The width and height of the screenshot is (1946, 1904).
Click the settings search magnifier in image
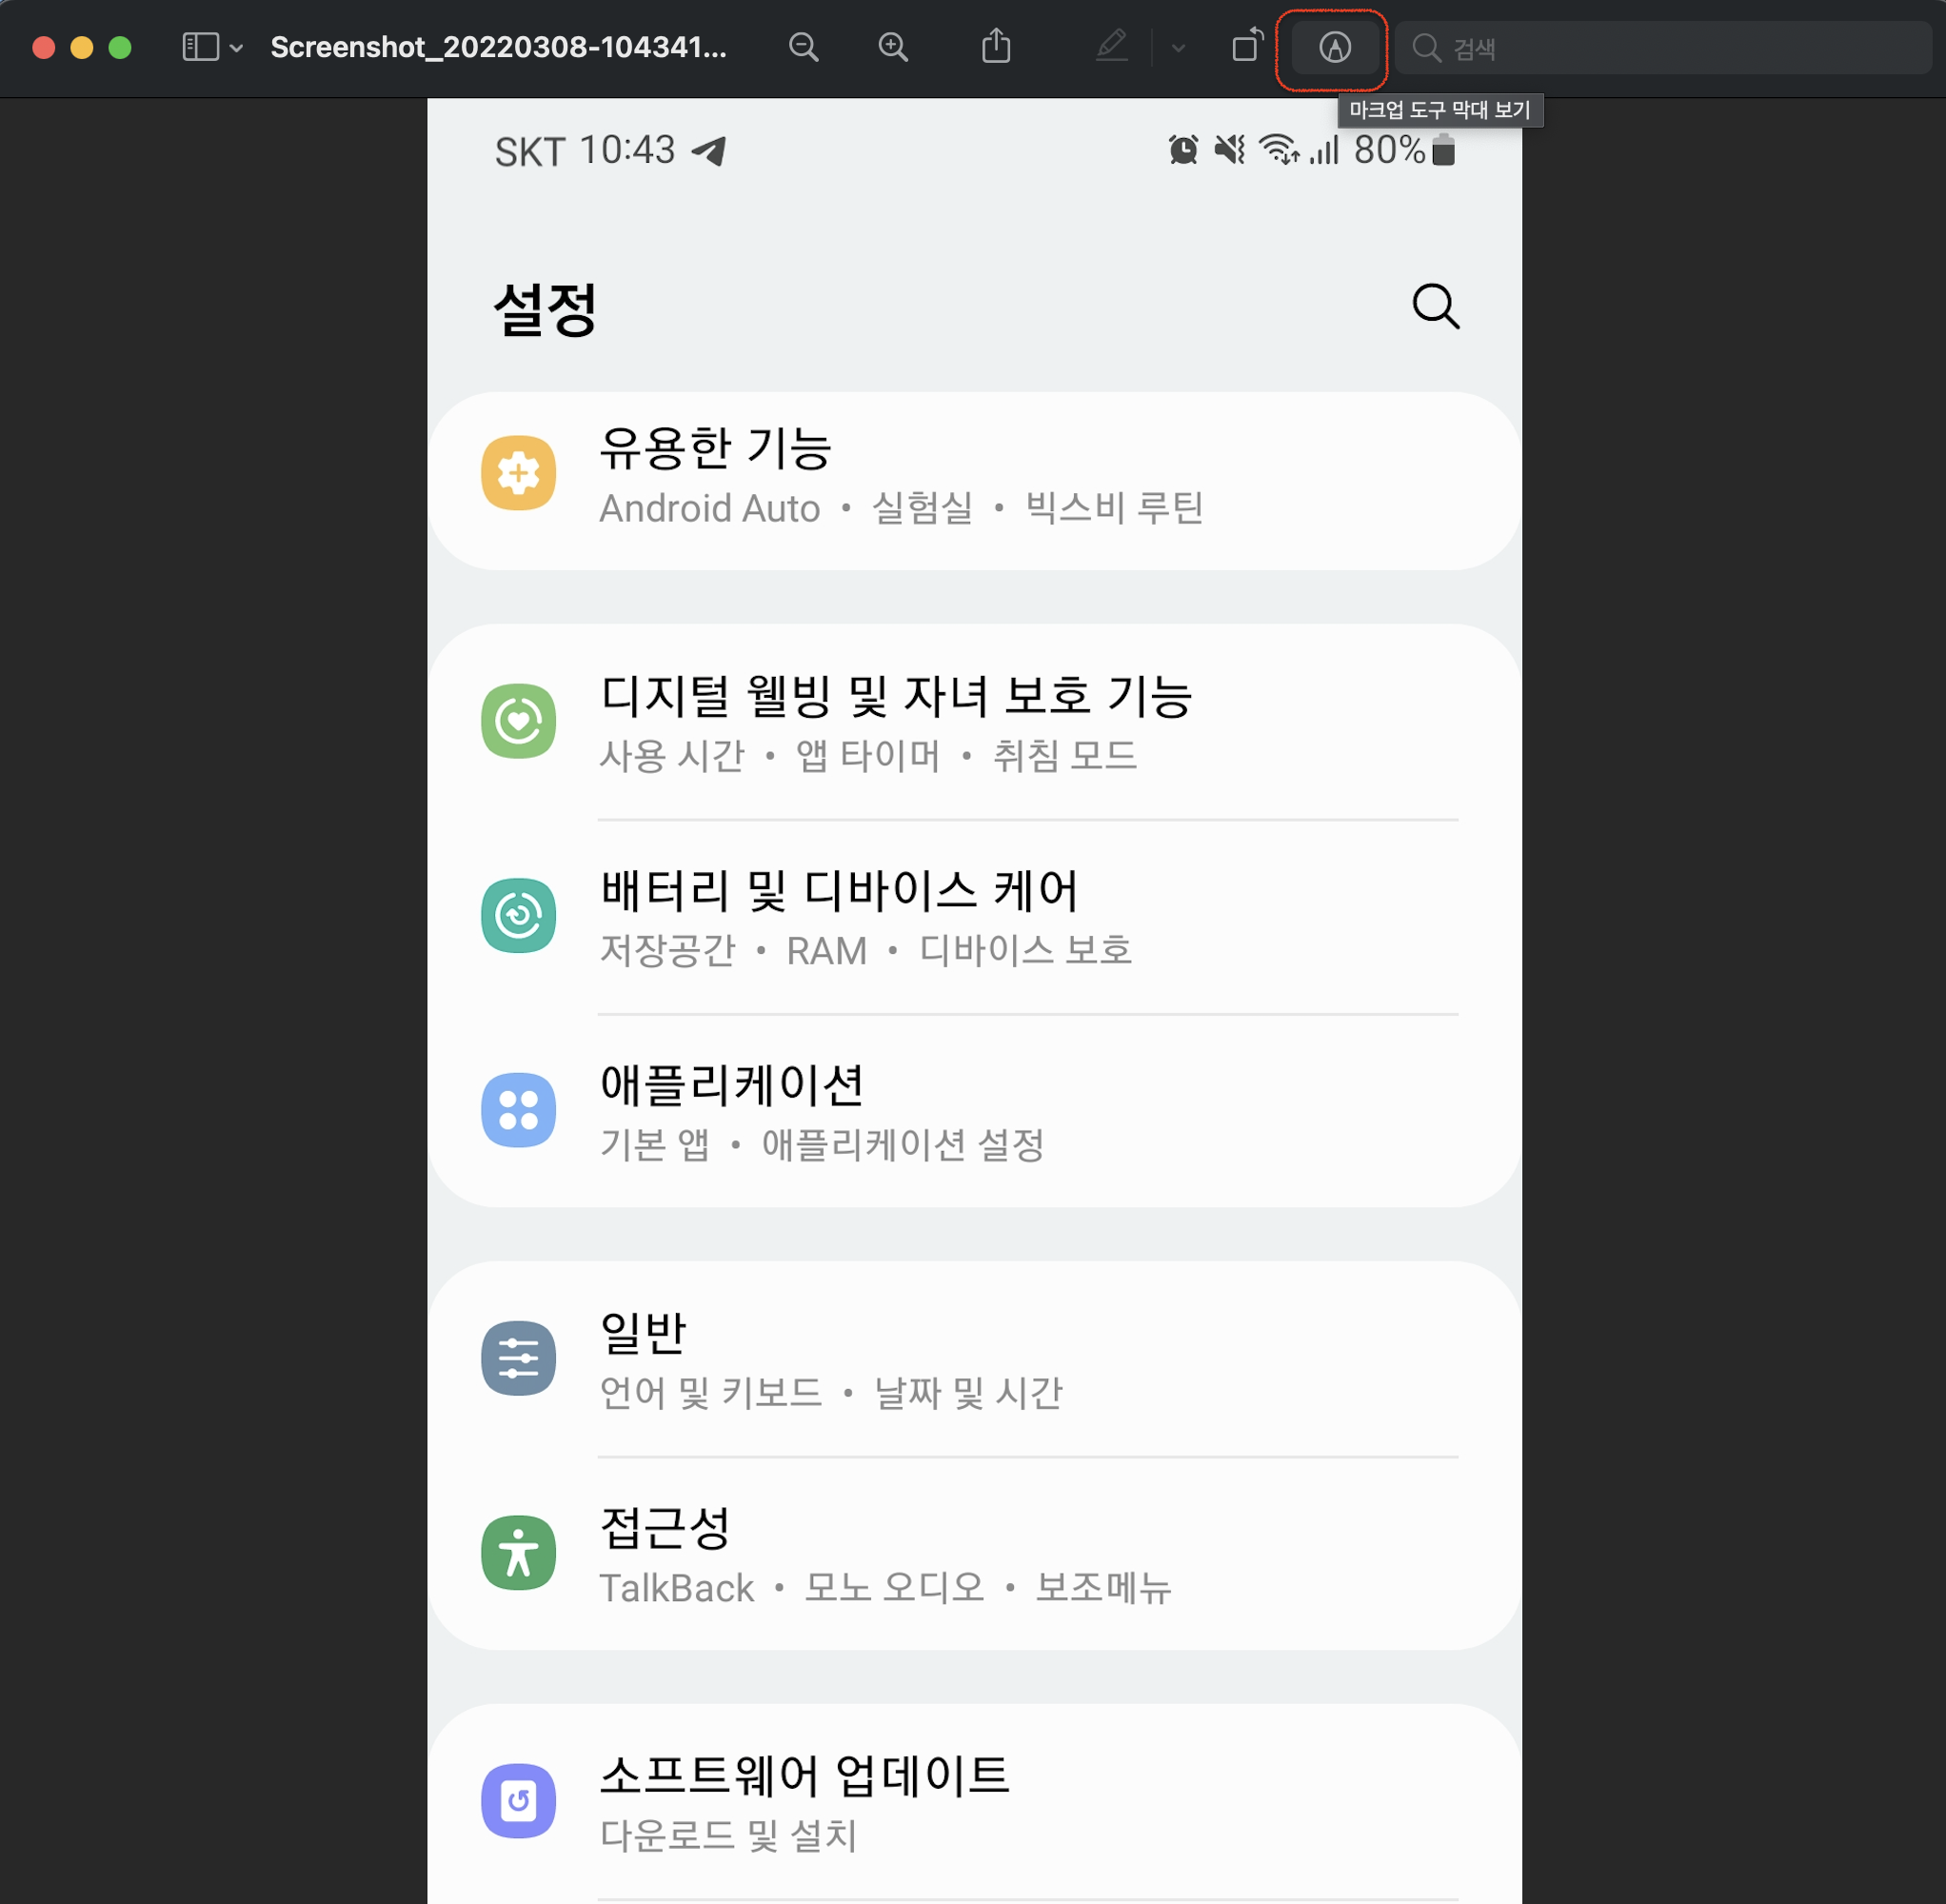coord(1435,306)
